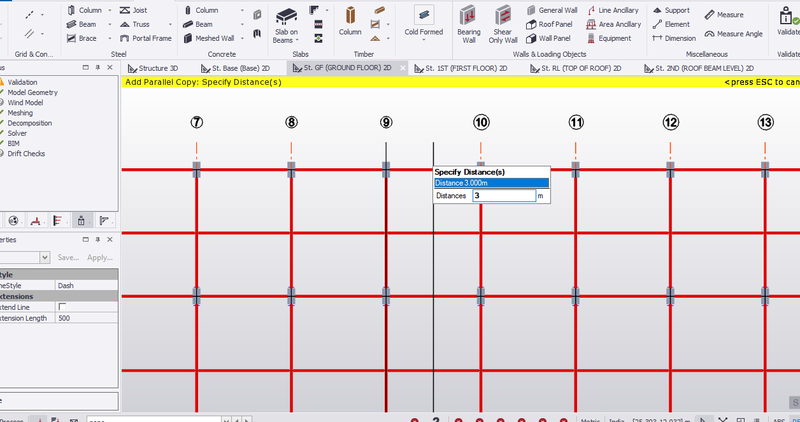Image resolution: width=800 pixels, height=422 pixels.
Task: Switch to the Structure 3D tab
Action: click(152, 68)
